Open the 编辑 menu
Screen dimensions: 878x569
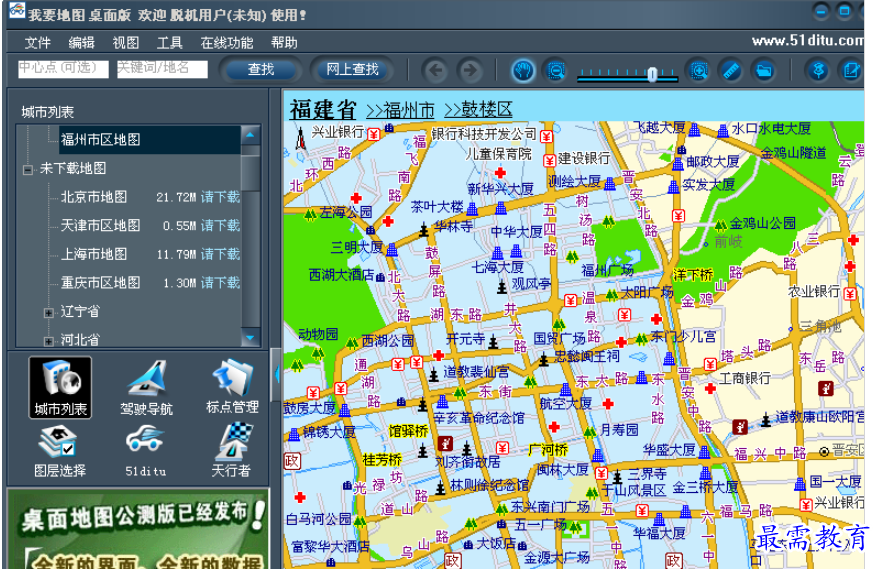pyautogui.click(x=82, y=43)
